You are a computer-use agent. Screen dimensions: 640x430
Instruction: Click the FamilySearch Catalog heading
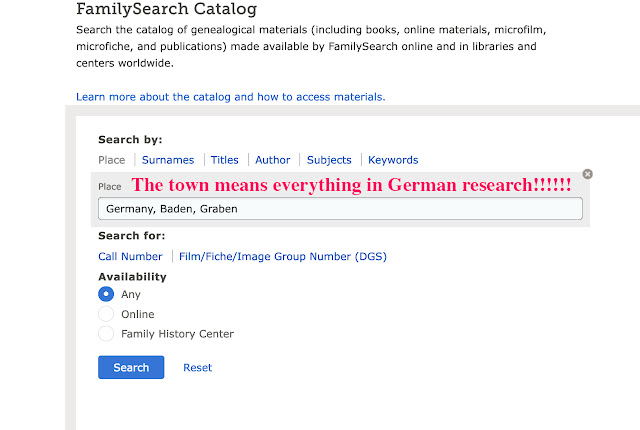[x=167, y=9]
